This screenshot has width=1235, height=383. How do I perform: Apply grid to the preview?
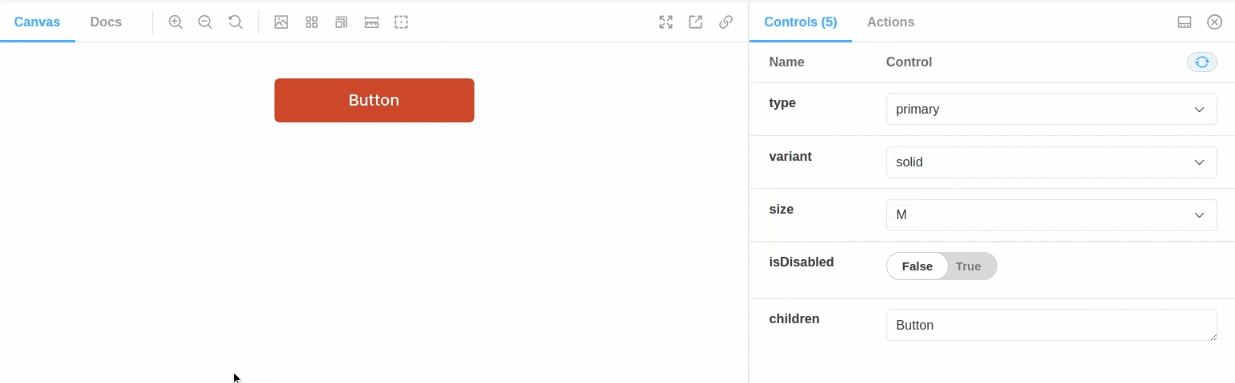311,22
